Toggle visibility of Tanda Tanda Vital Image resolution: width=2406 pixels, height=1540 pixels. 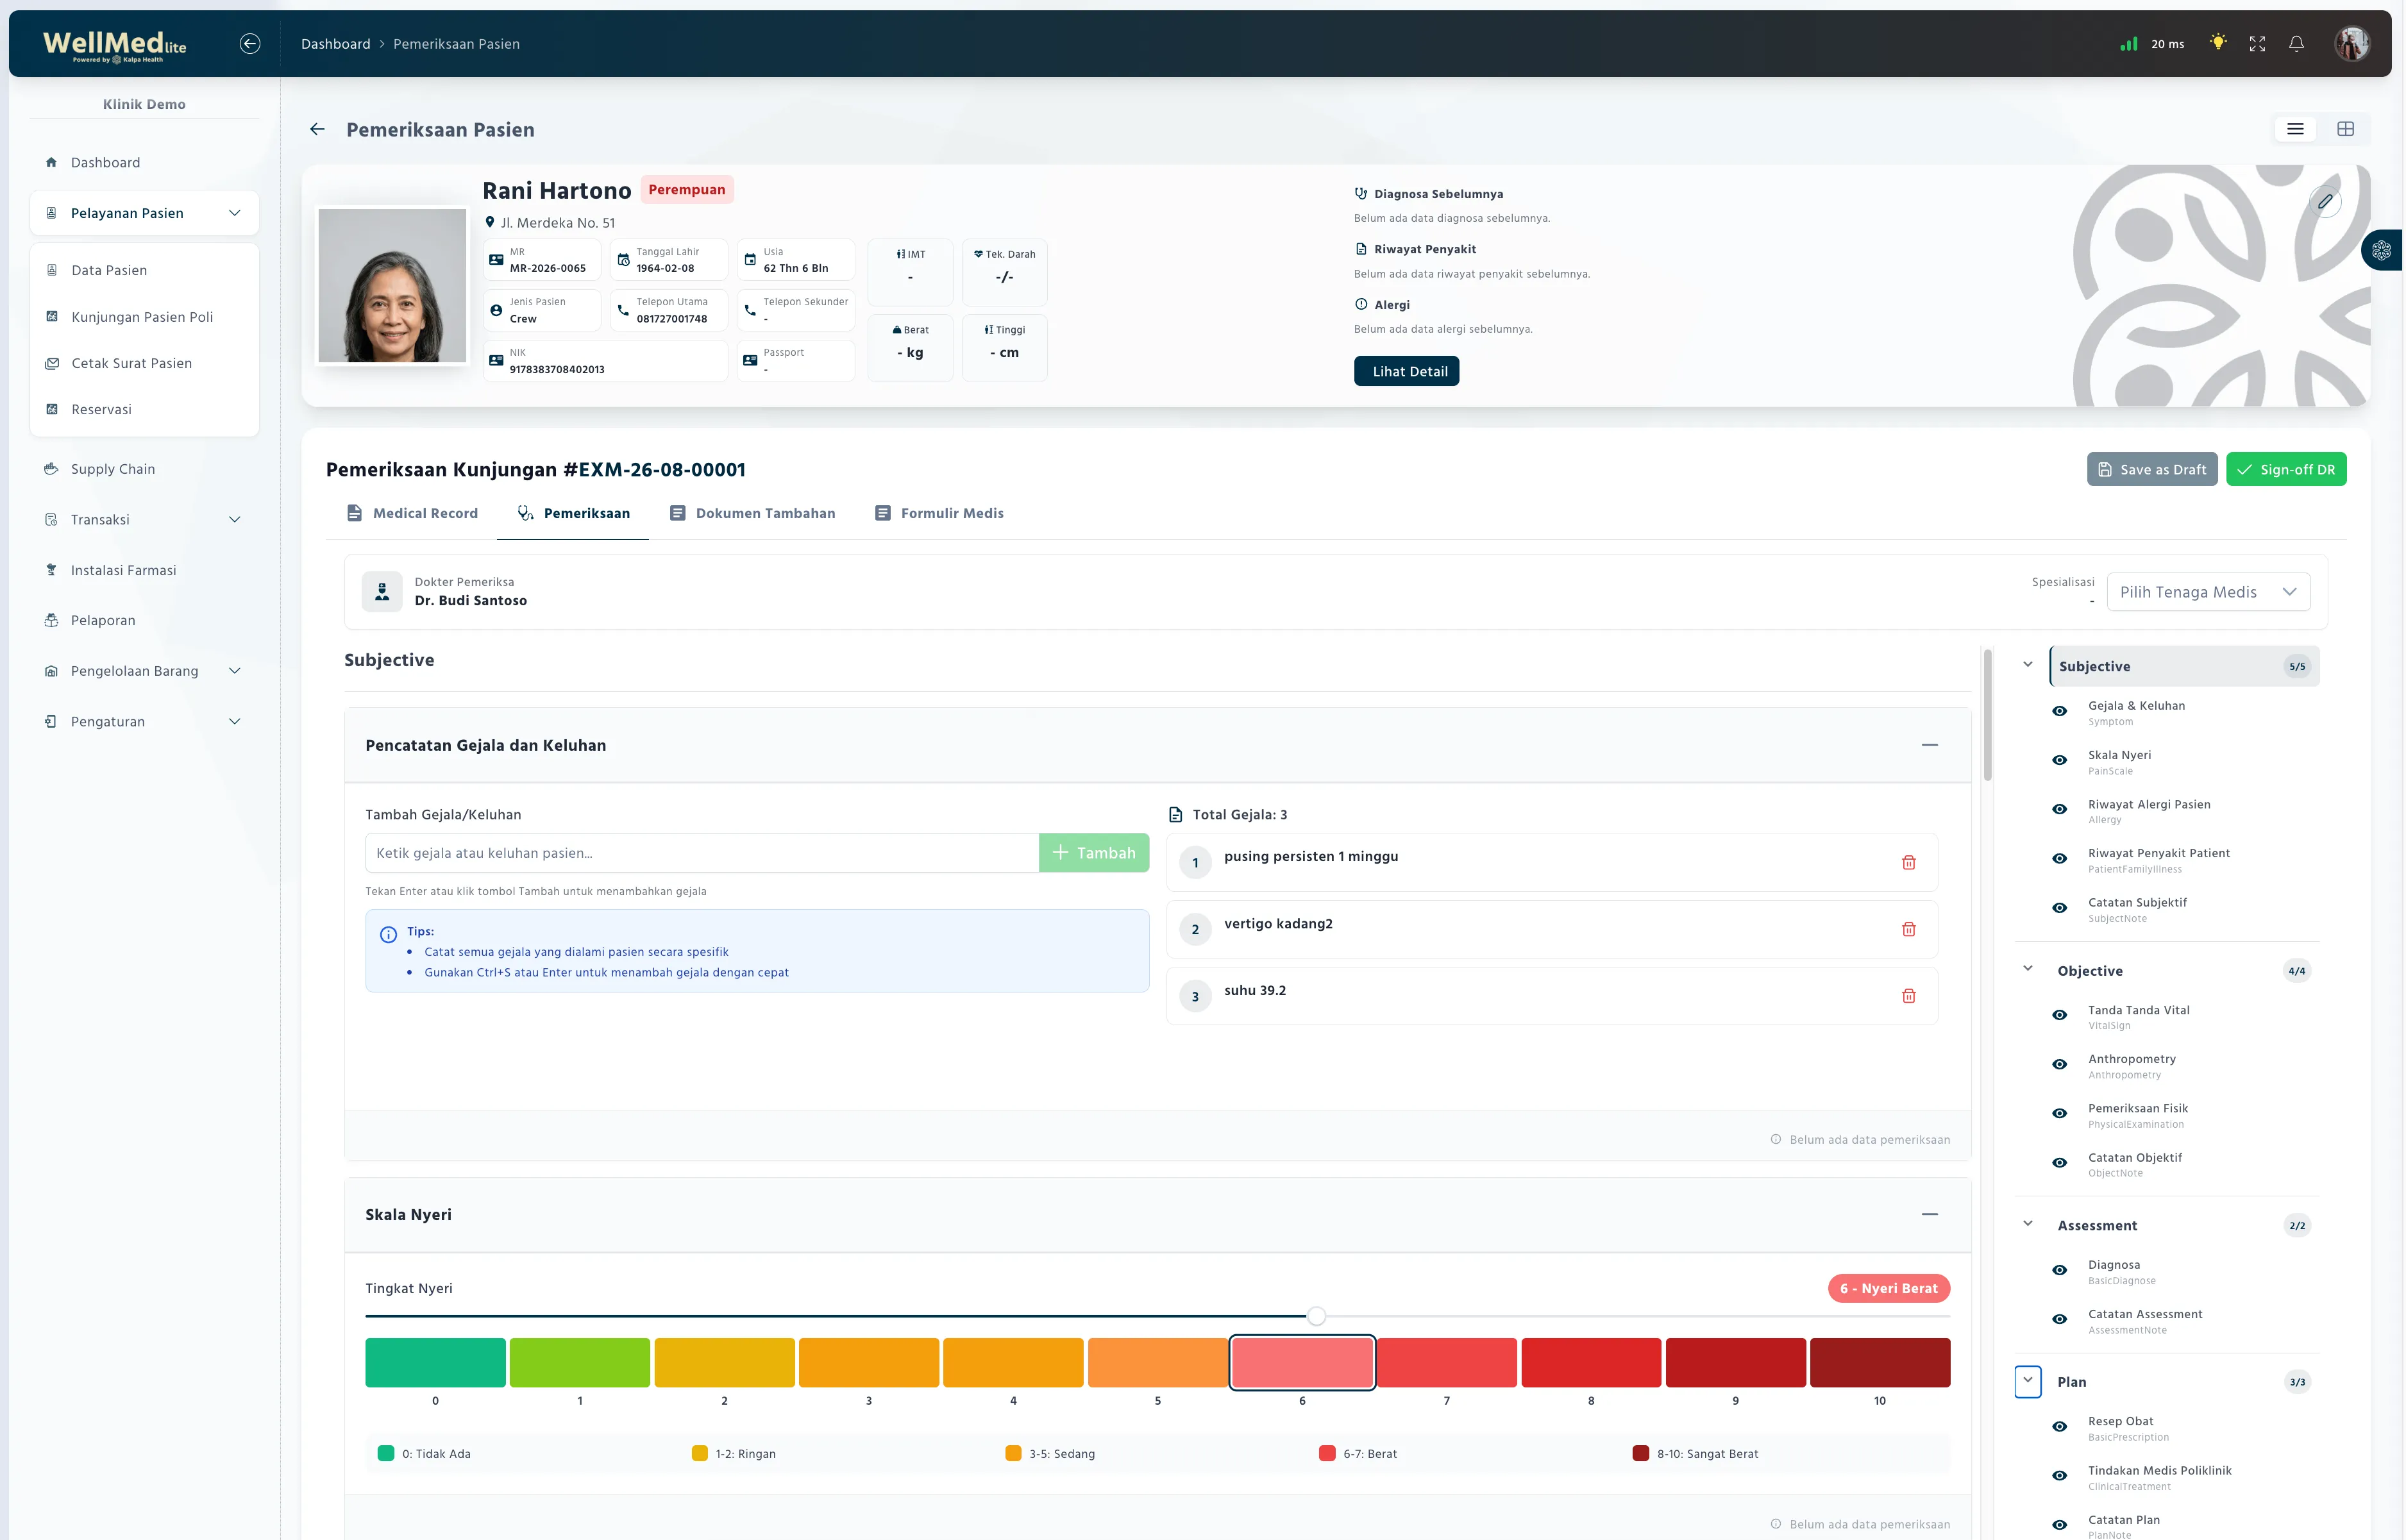(x=2059, y=1015)
